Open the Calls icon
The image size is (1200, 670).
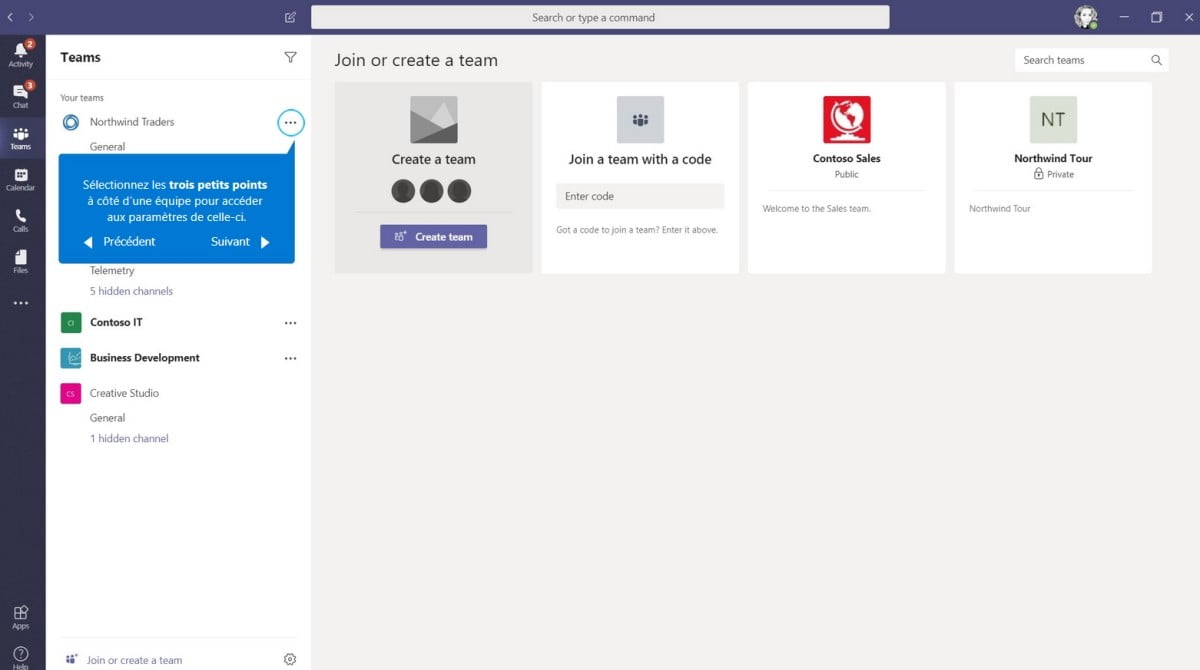21,221
